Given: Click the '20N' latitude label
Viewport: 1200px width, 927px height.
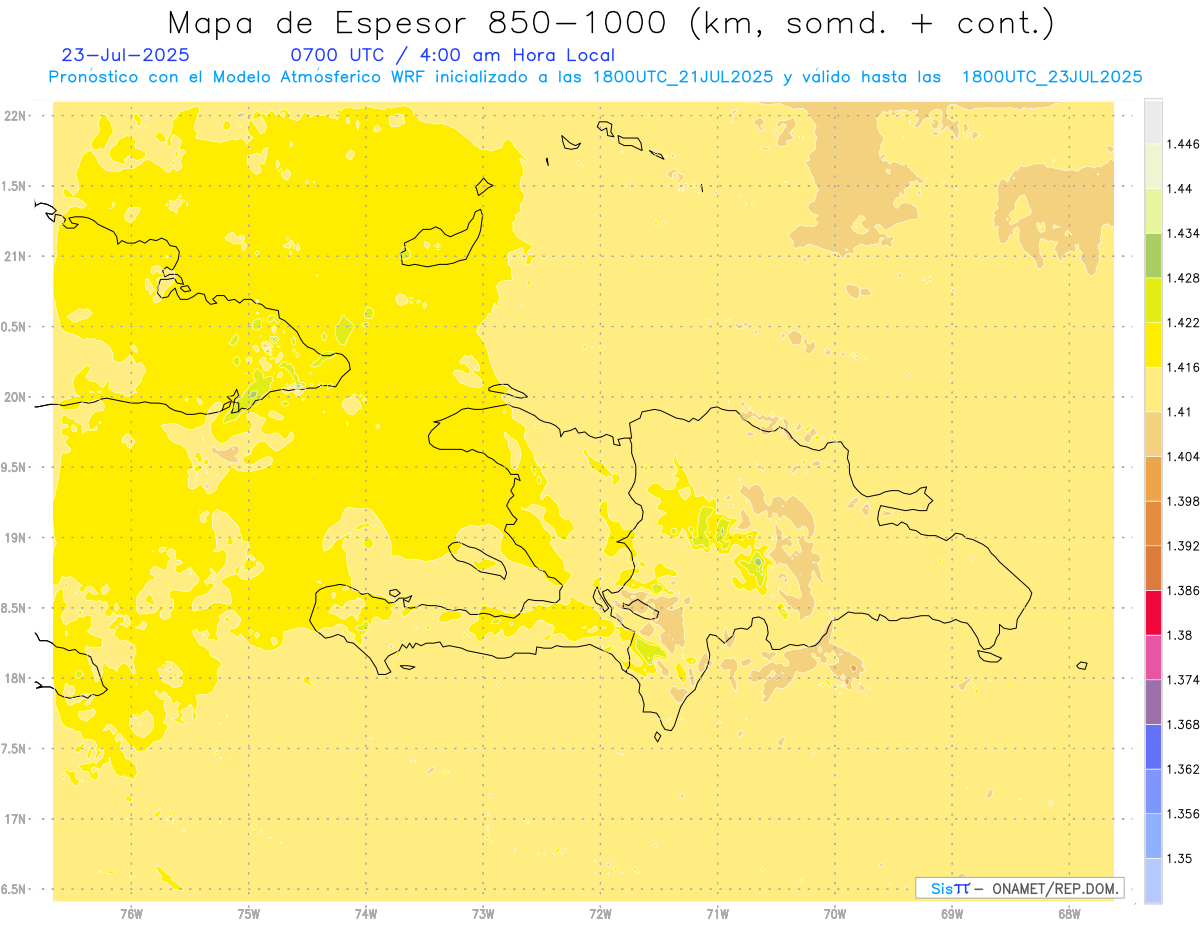Looking at the screenshot, I should 15,397.
